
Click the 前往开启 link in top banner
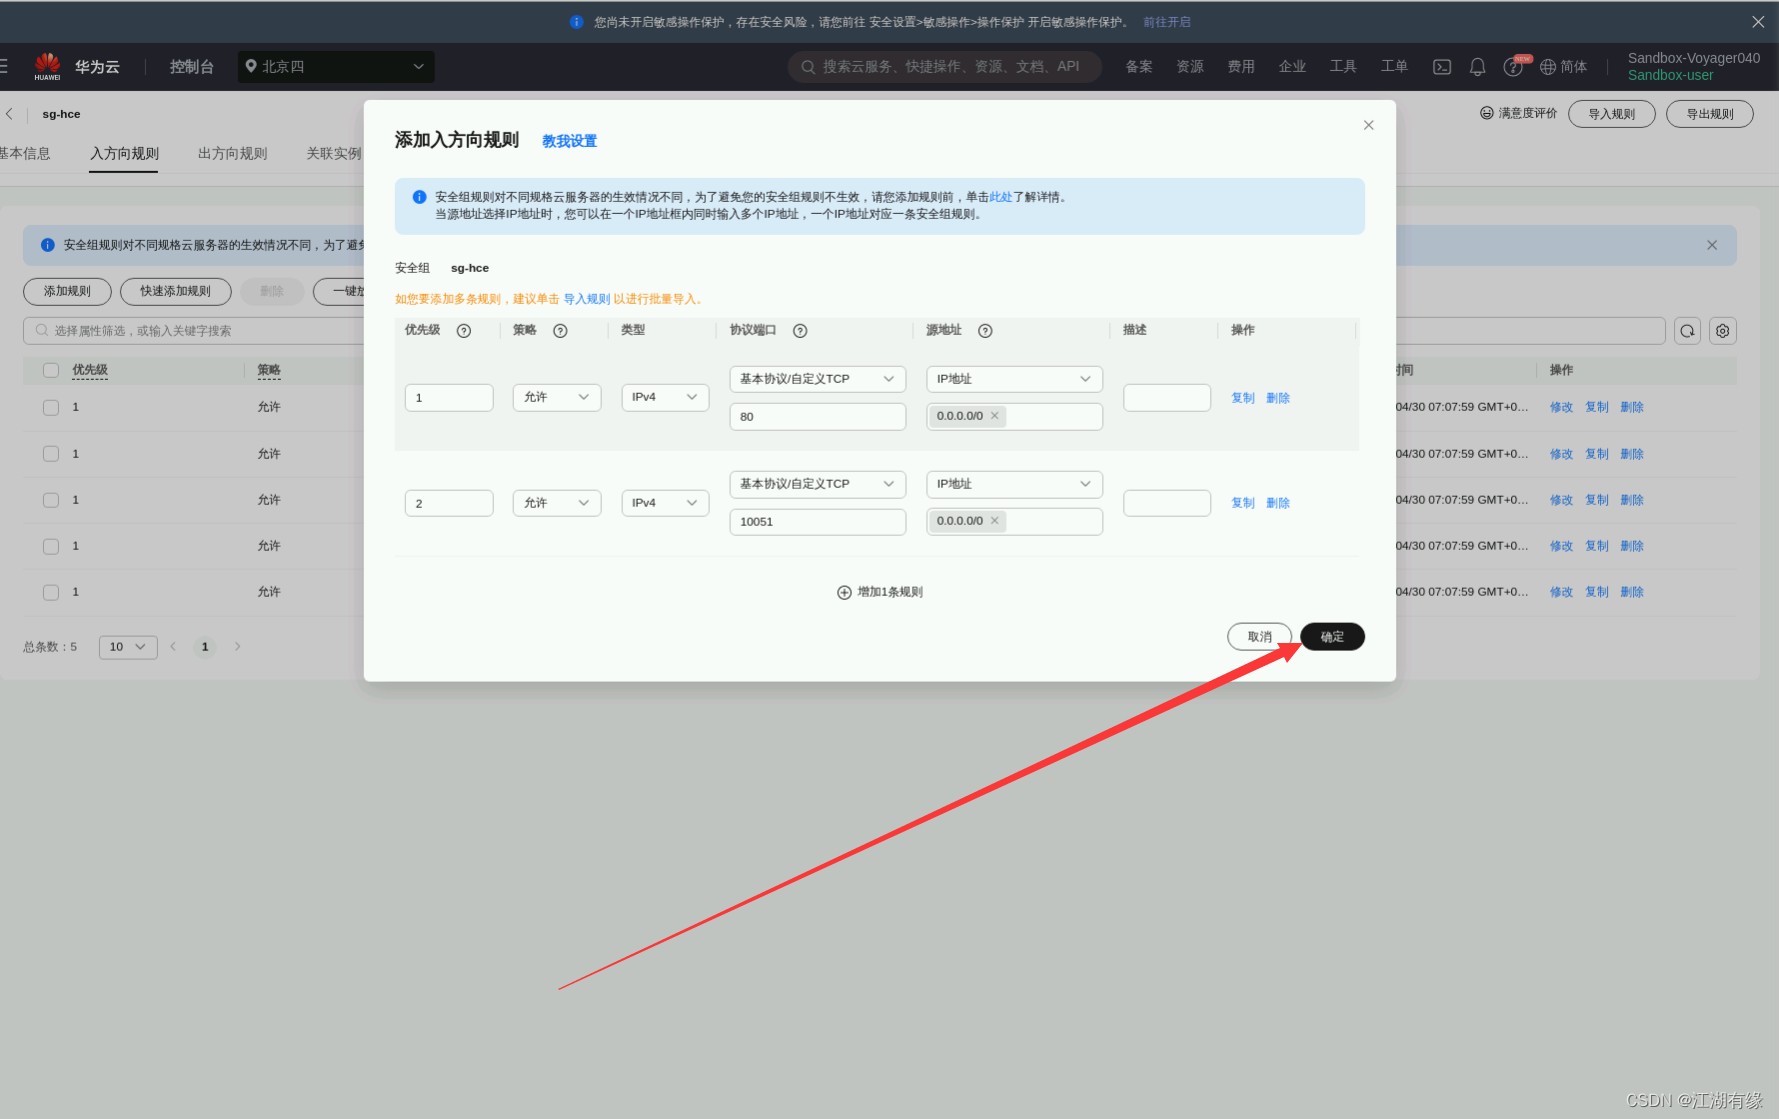(1167, 22)
